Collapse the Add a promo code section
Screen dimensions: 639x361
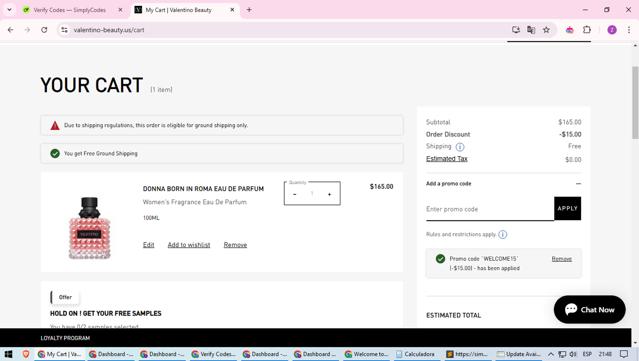(x=578, y=184)
